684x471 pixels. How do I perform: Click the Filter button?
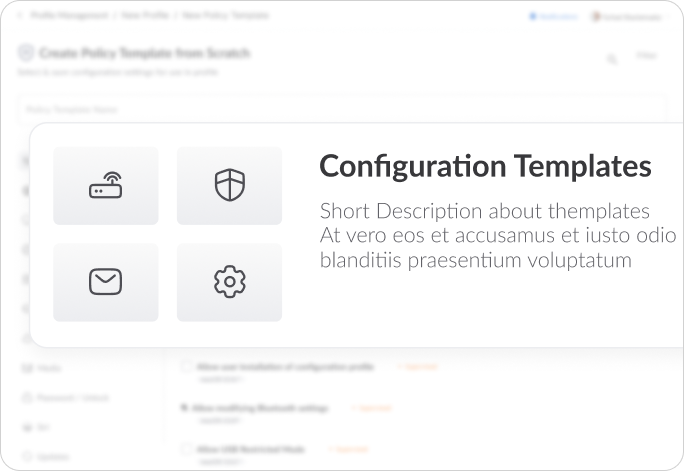pos(646,55)
